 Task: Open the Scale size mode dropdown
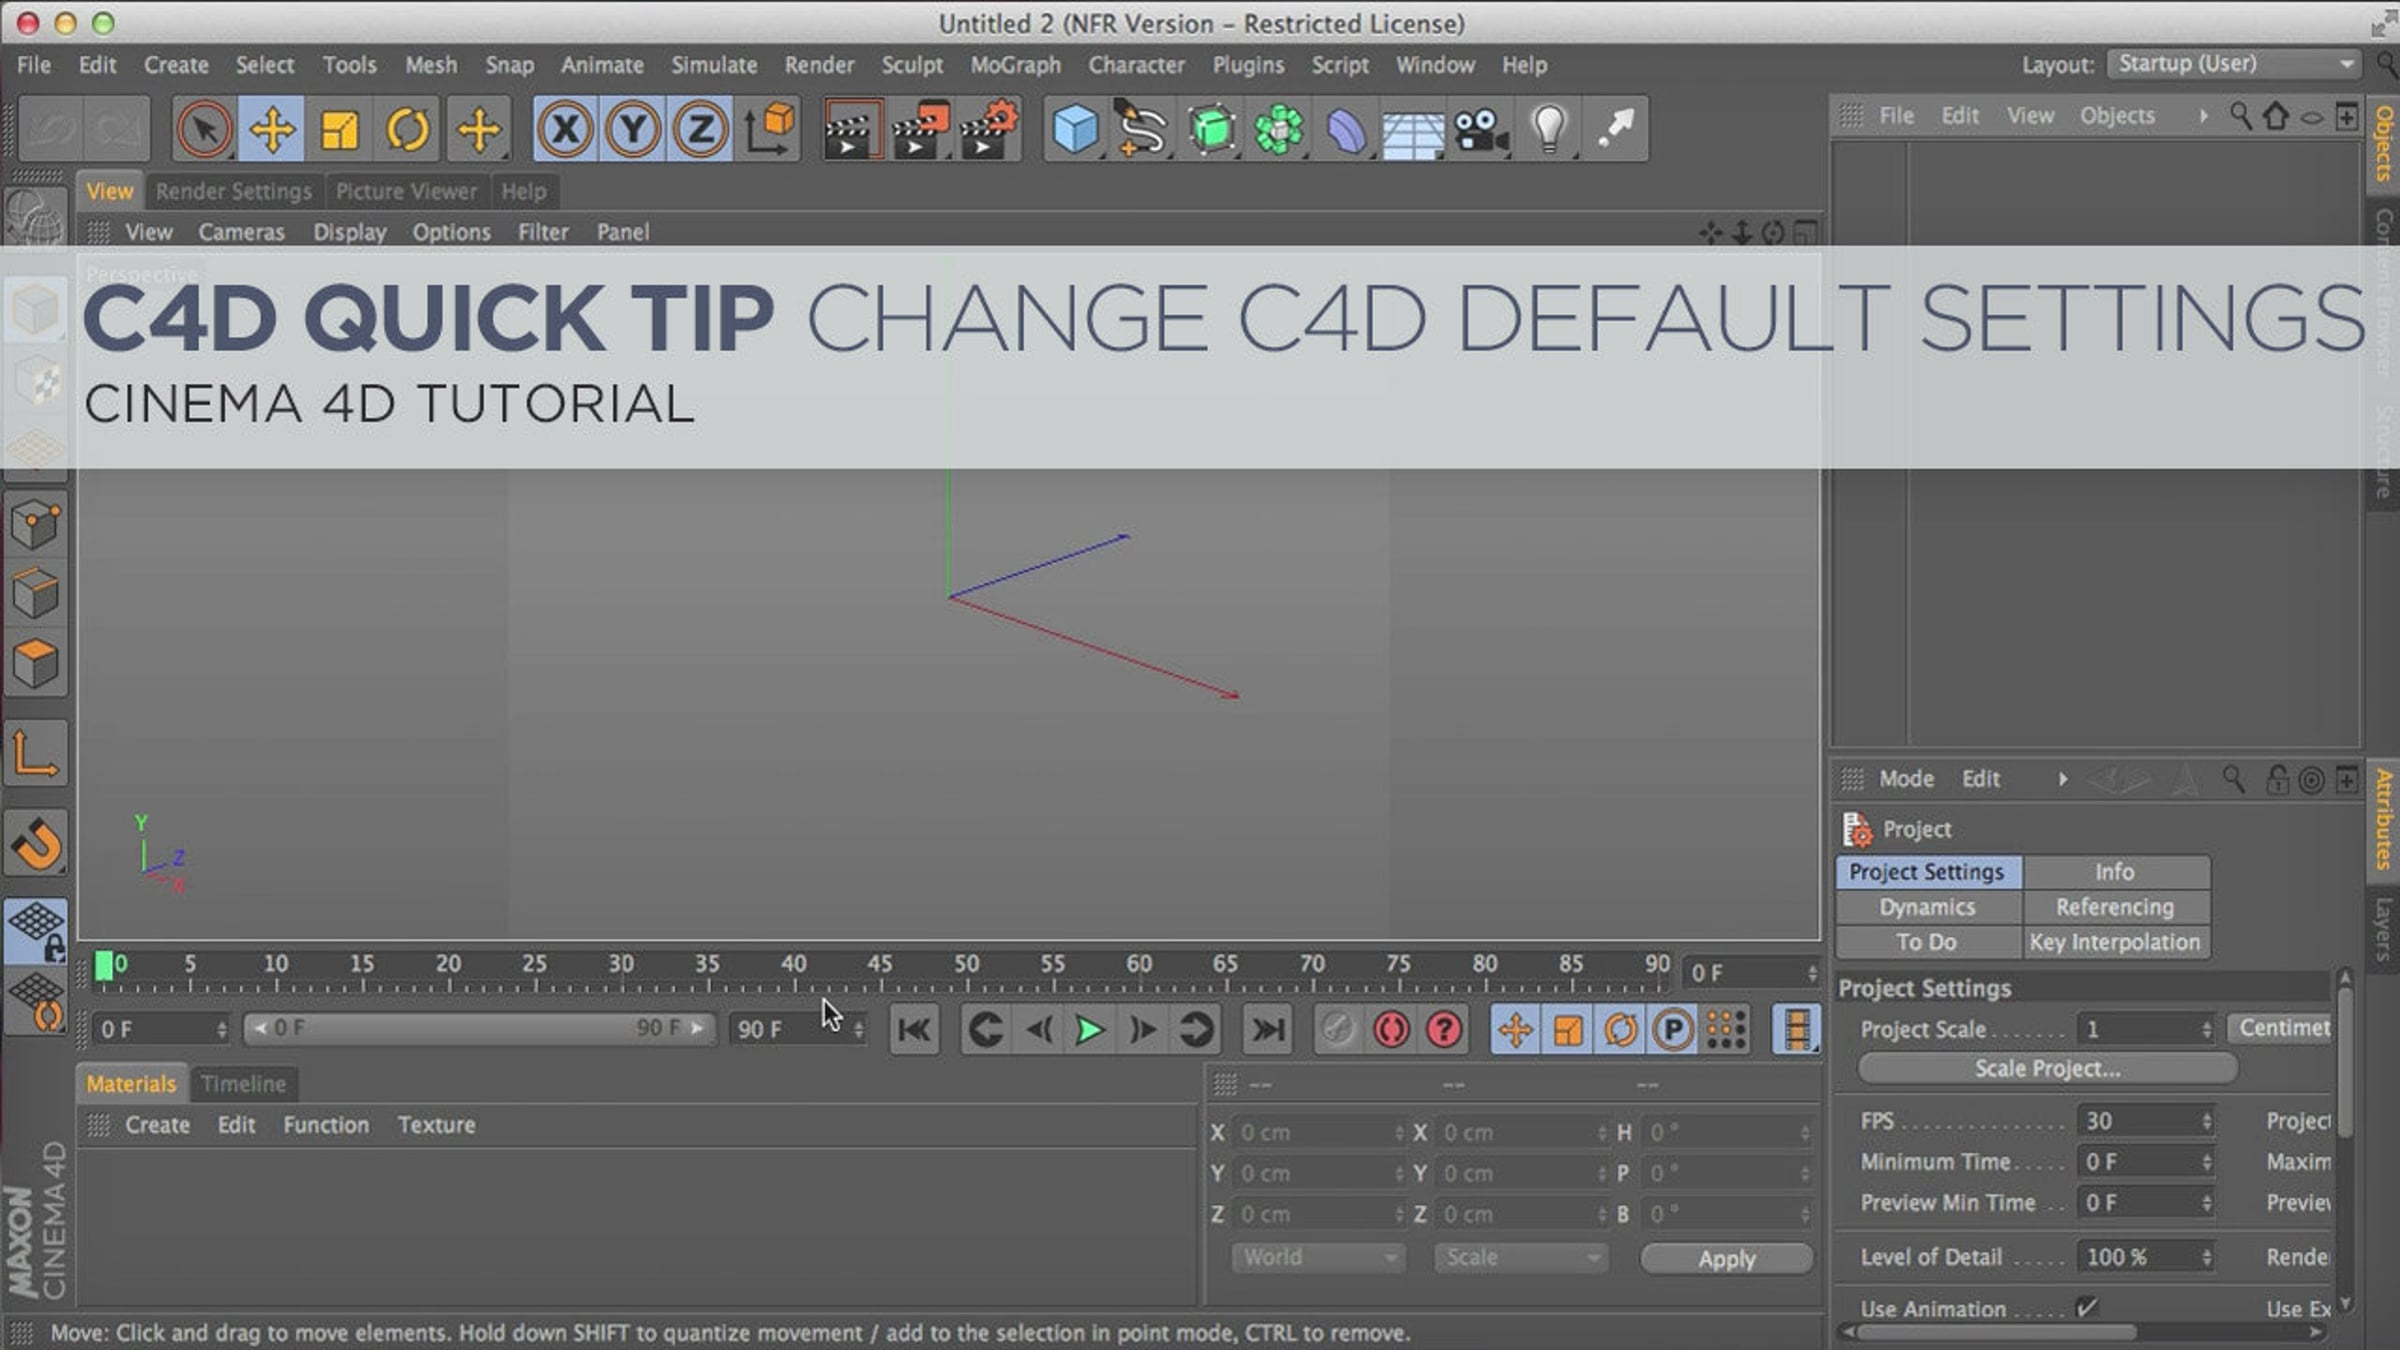(1521, 1257)
